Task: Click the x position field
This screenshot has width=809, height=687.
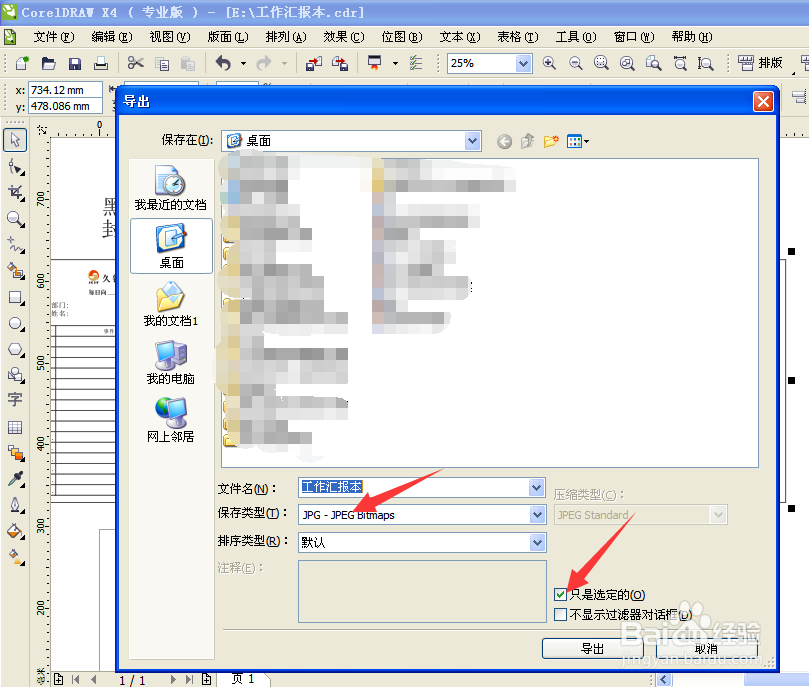Action: [x=64, y=90]
